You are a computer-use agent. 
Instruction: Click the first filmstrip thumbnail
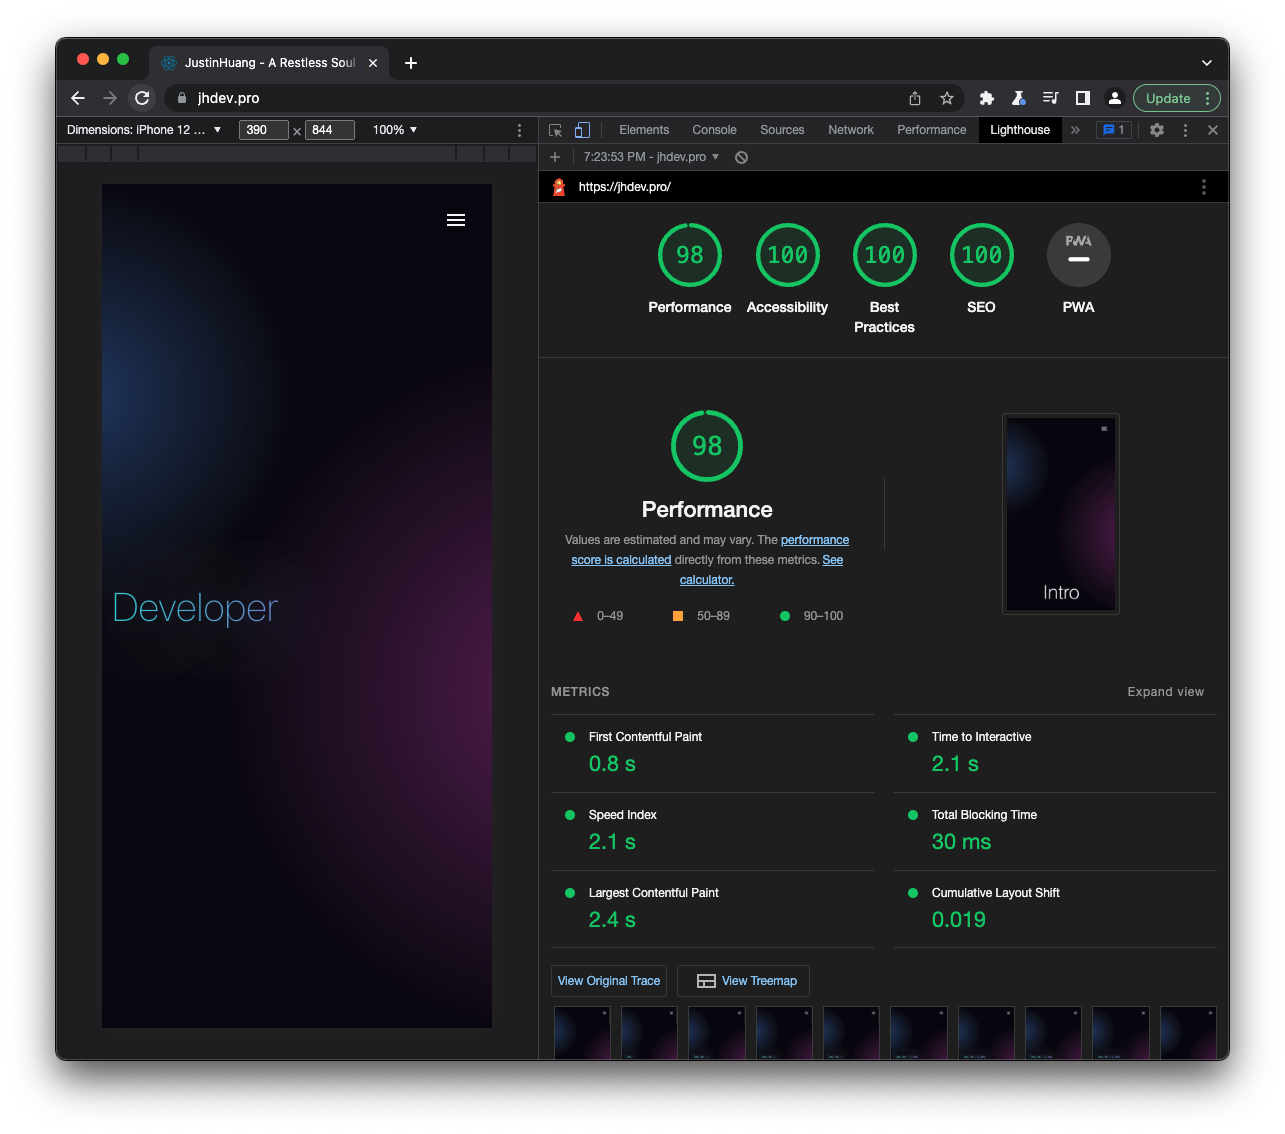click(x=582, y=1033)
